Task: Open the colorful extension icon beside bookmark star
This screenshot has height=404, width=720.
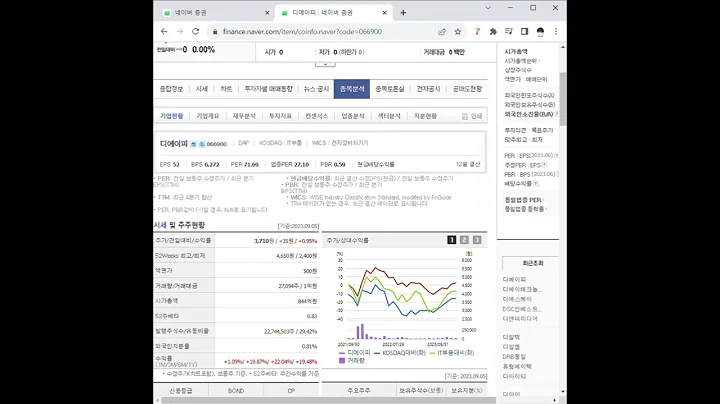Action: click(477, 31)
